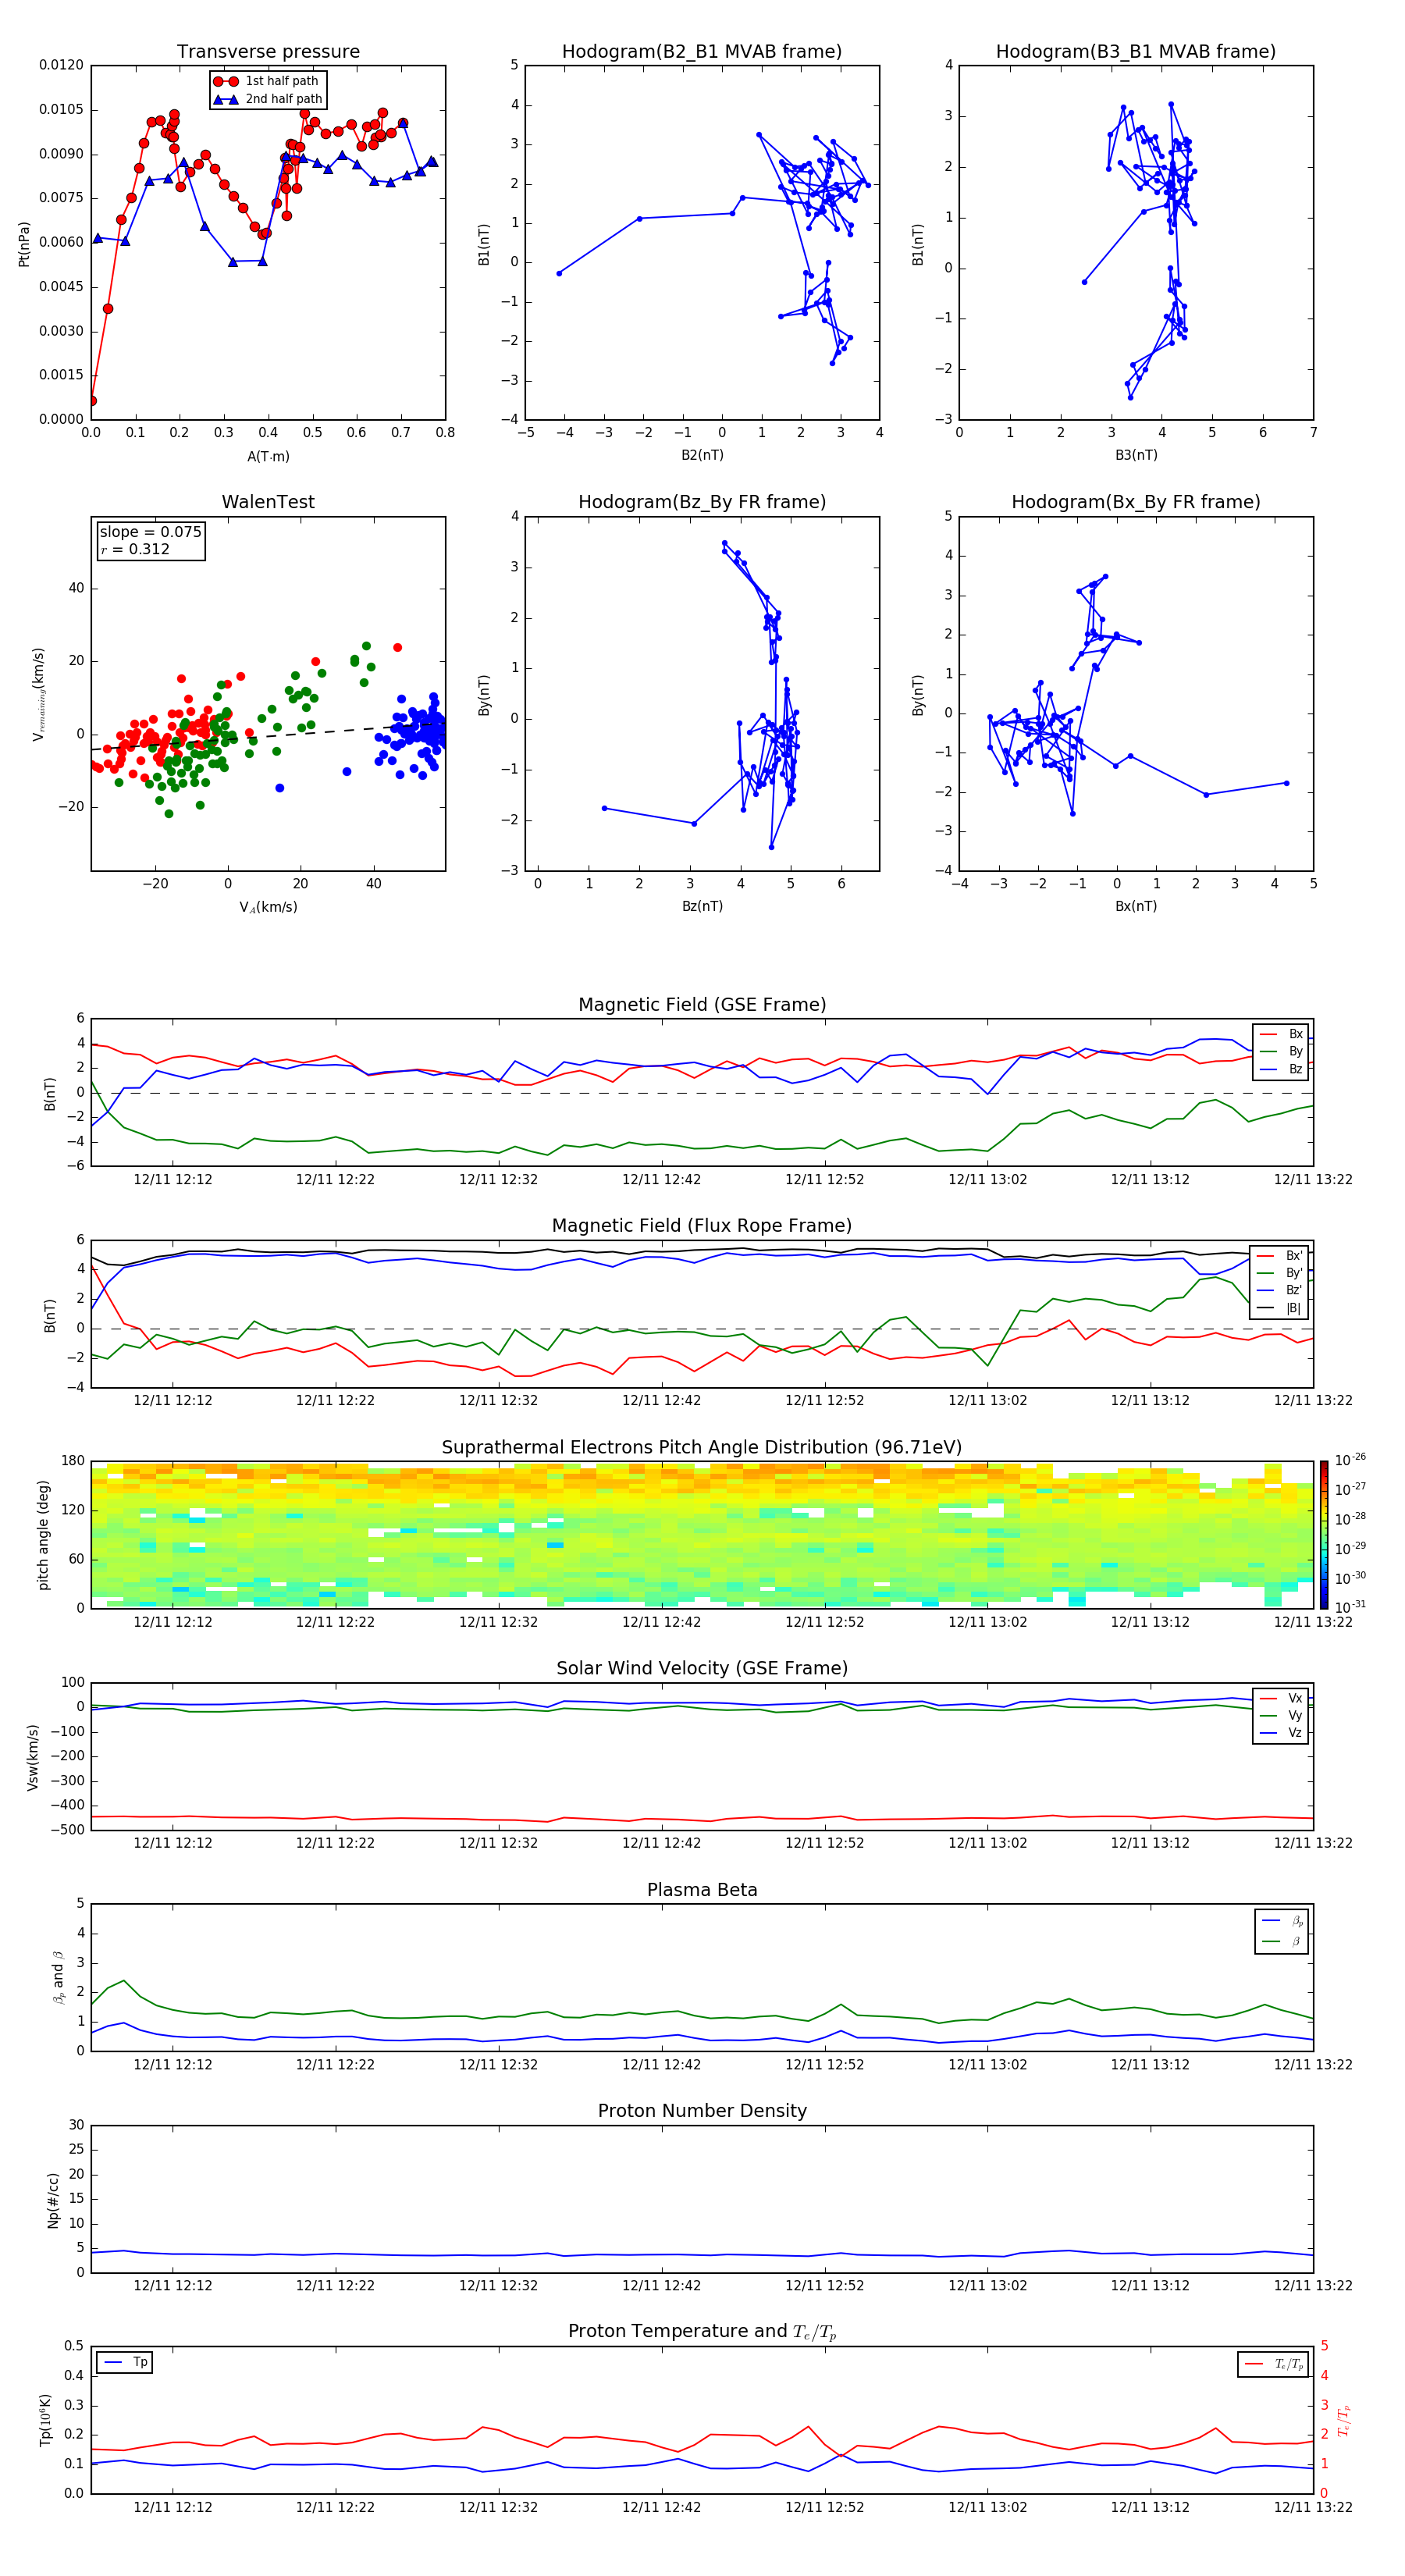The height and width of the screenshot is (2576, 1405).
Task: Click the 'r = 0.312' annotation
Action: (135, 549)
